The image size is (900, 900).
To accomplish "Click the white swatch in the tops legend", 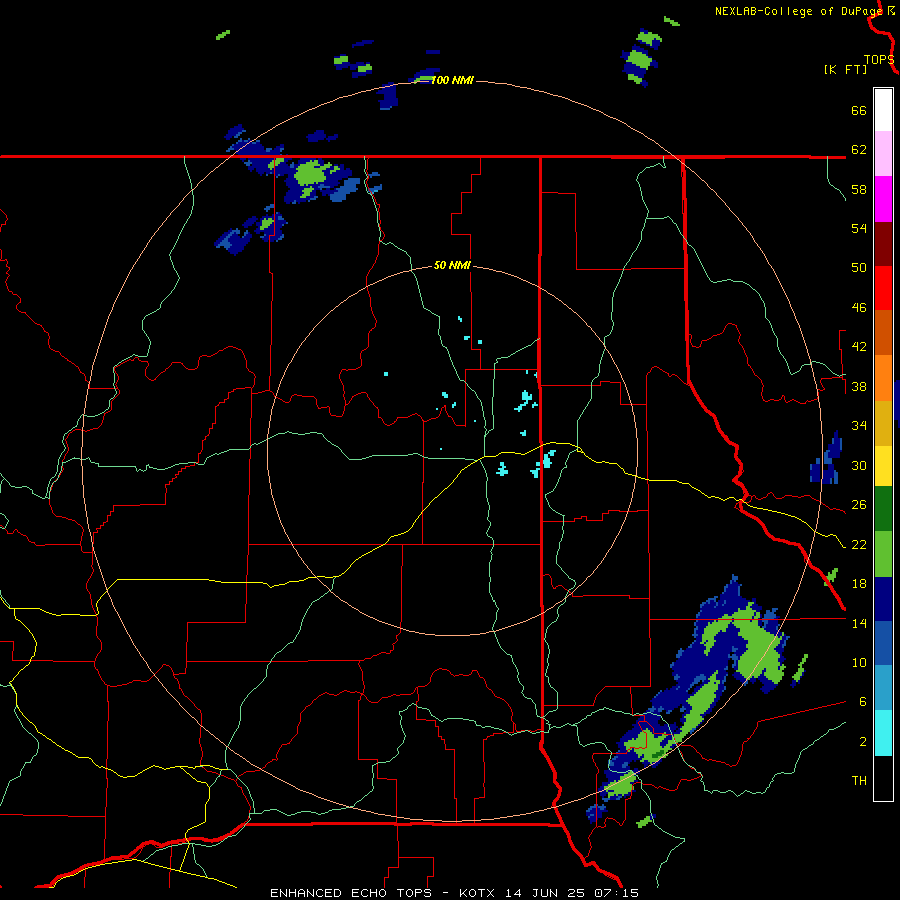I will click(883, 110).
